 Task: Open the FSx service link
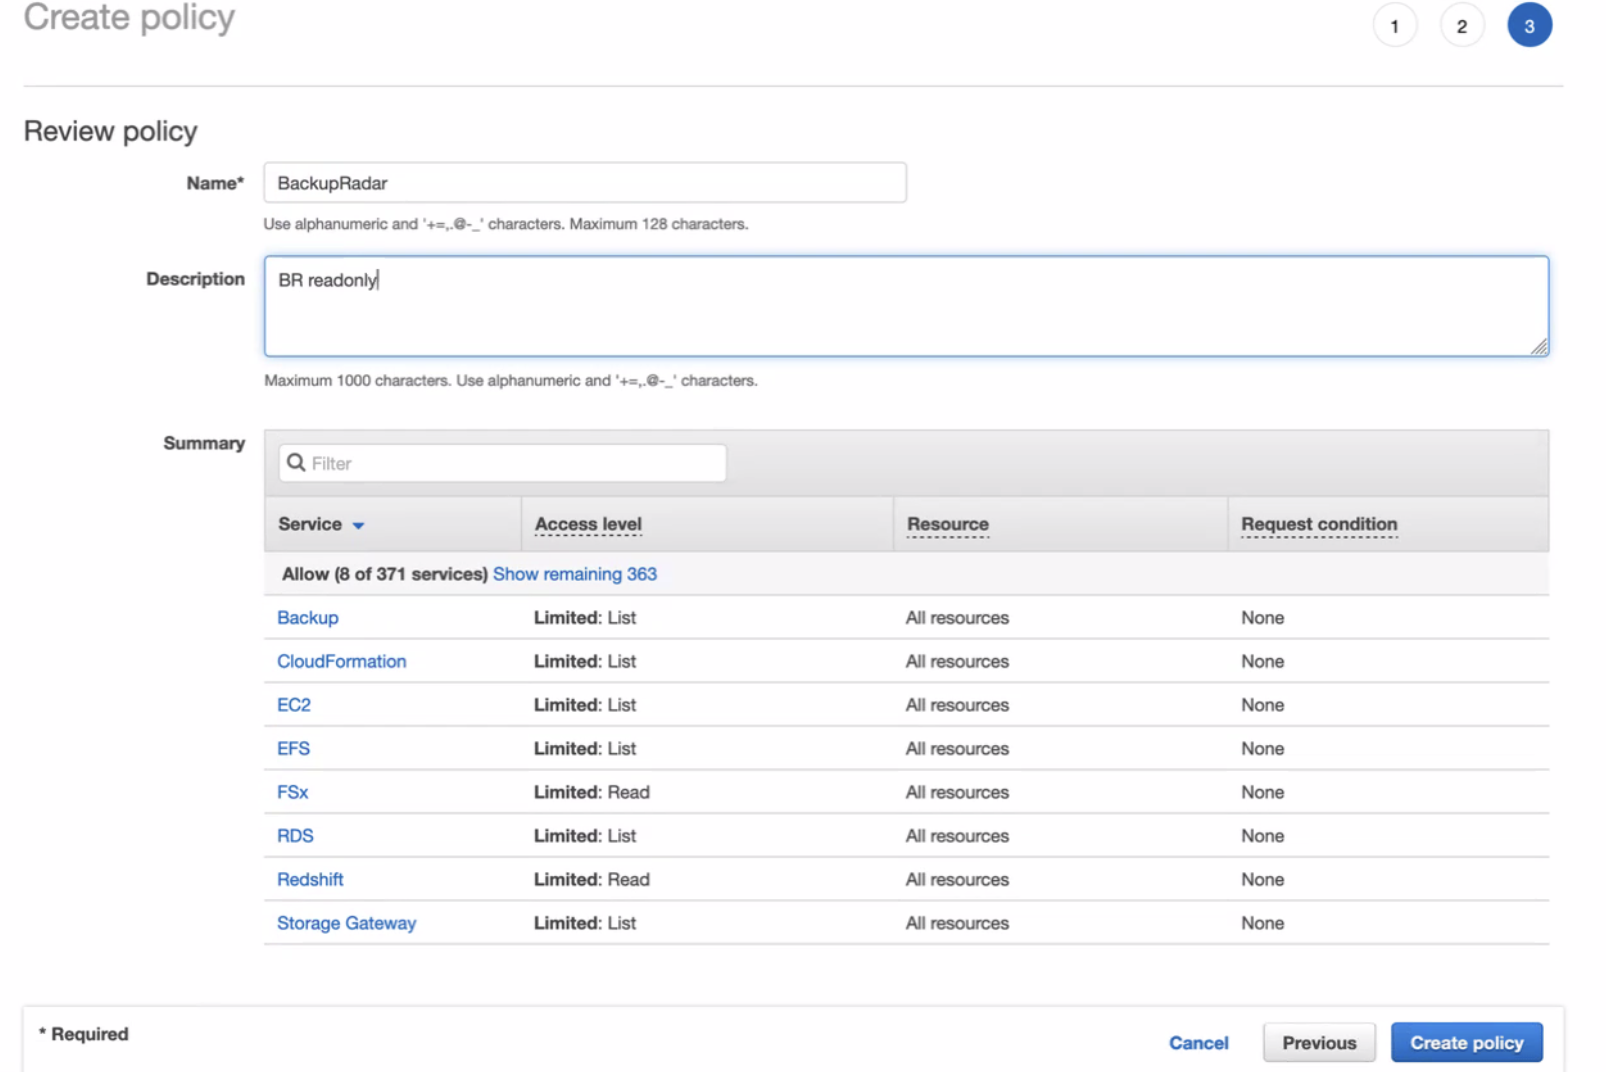click(x=293, y=792)
